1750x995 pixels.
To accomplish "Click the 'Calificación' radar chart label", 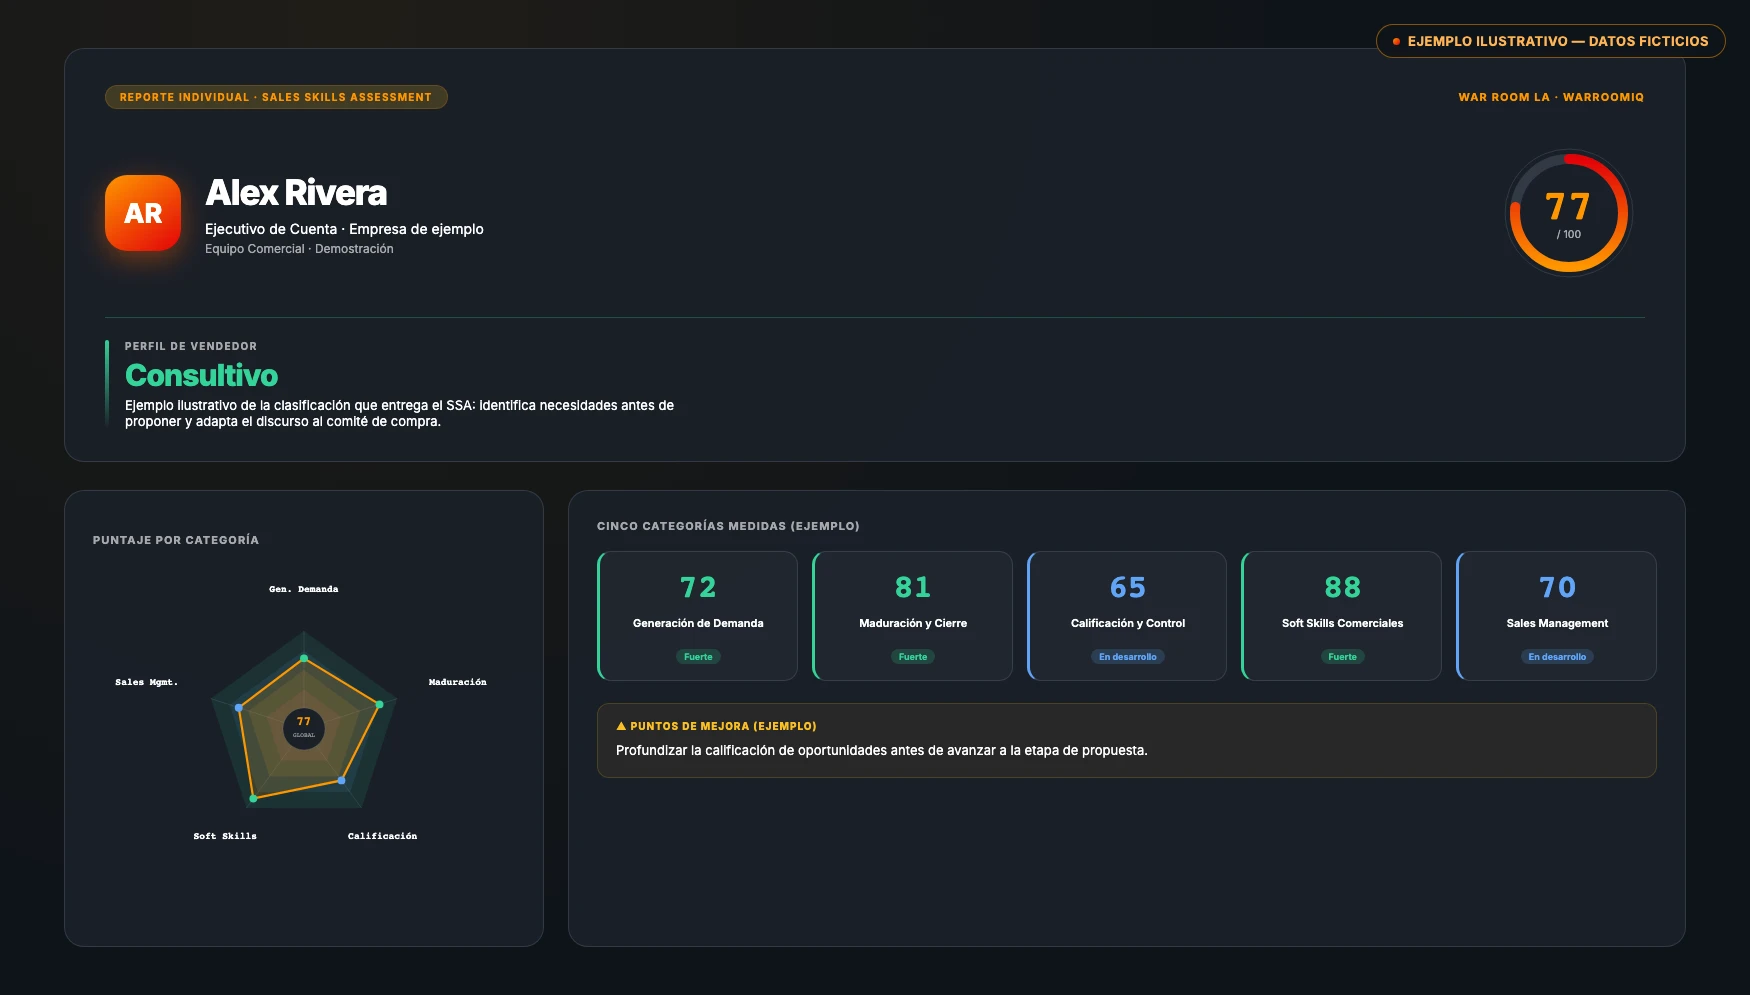I will point(382,836).
